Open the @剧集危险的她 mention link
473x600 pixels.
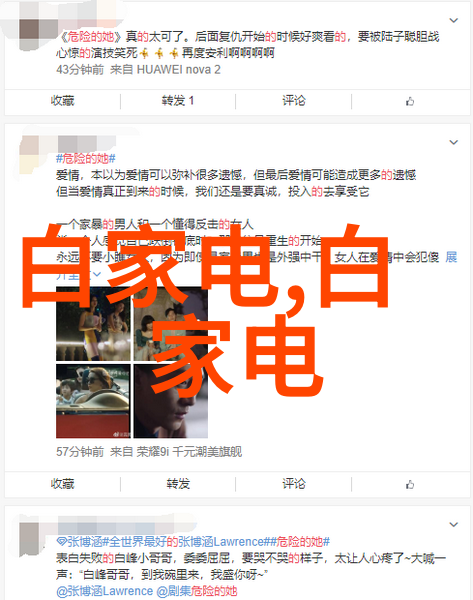(x=197, y=591)
